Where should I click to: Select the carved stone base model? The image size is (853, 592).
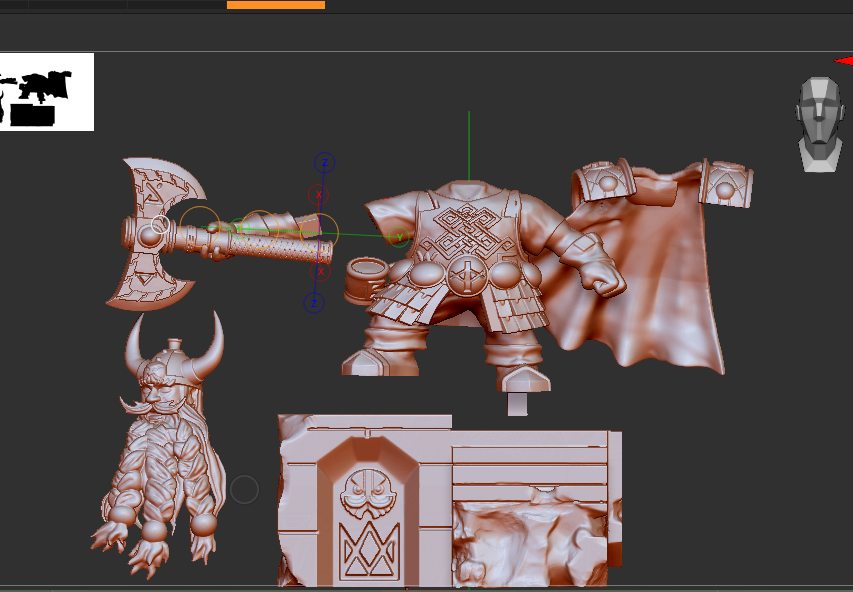[449, 501]
